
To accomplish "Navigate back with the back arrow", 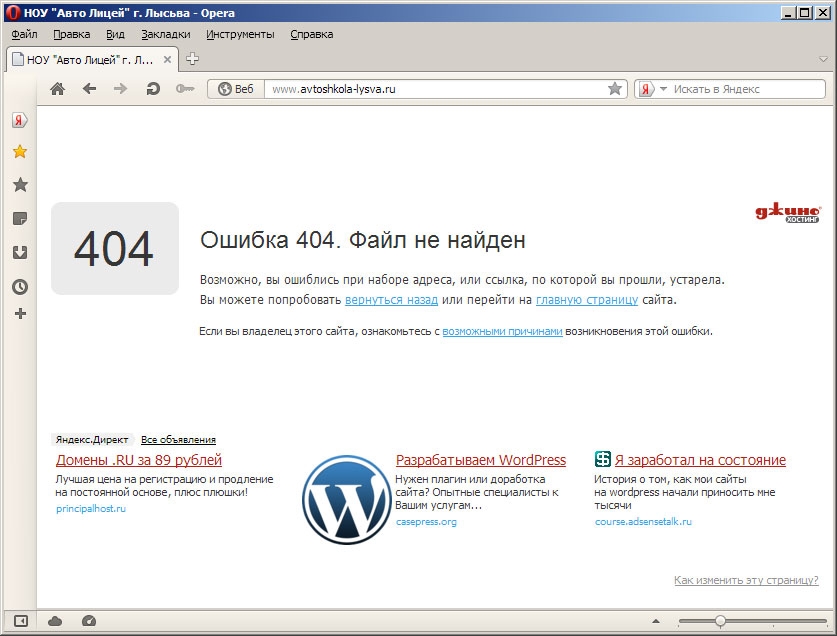I will click(89, 89).
